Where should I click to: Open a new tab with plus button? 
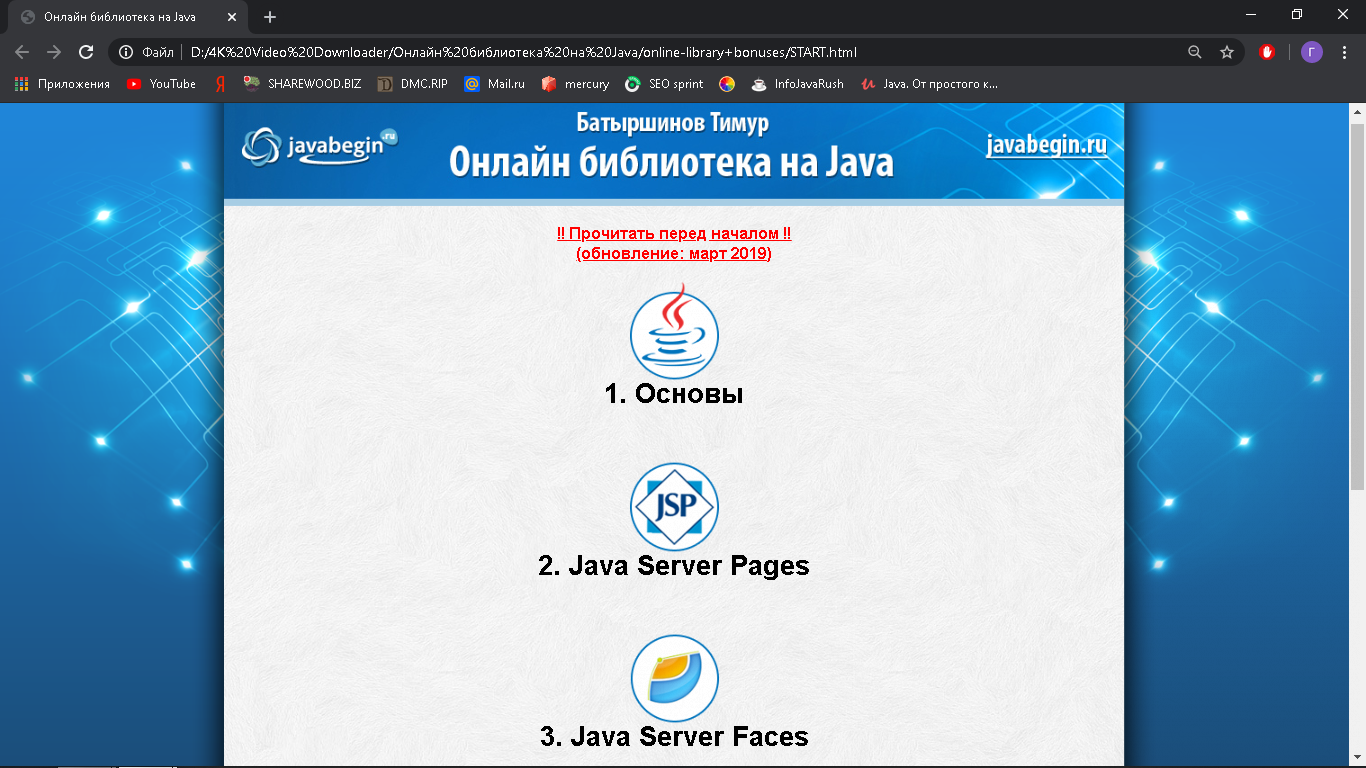coord(269,17)
